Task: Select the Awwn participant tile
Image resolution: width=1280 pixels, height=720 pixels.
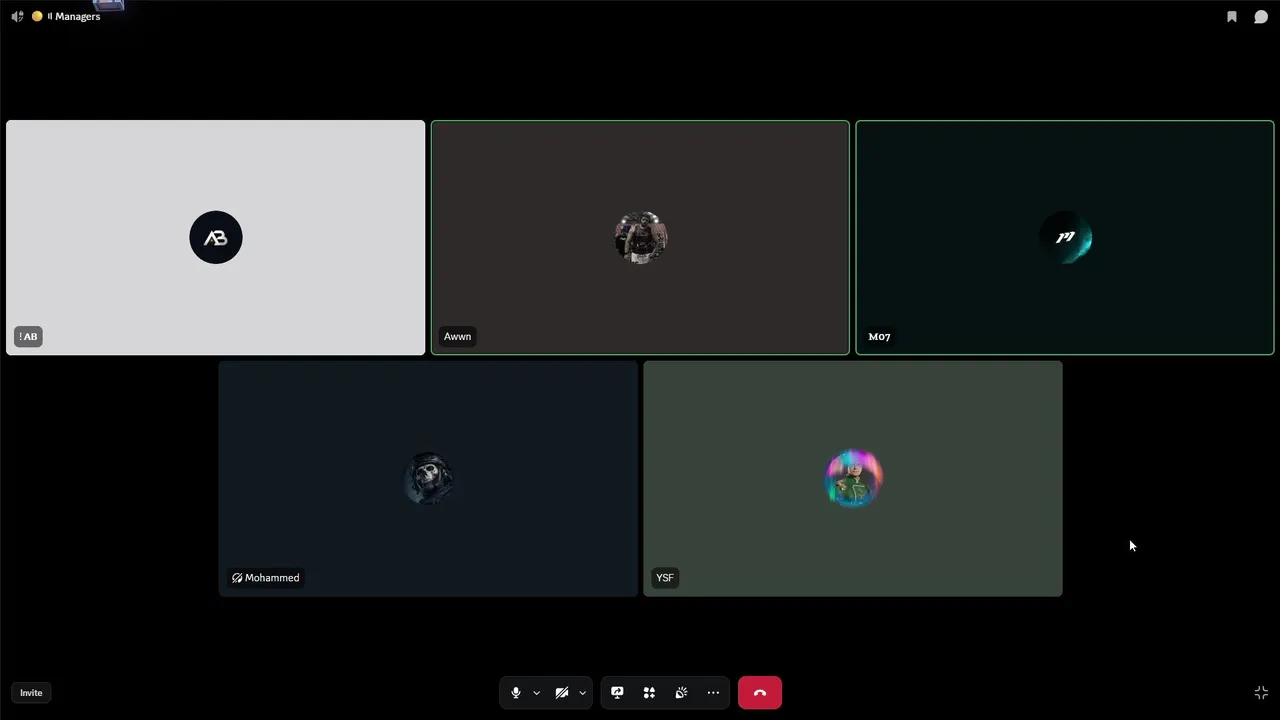Action: click(x=640, y=238)
